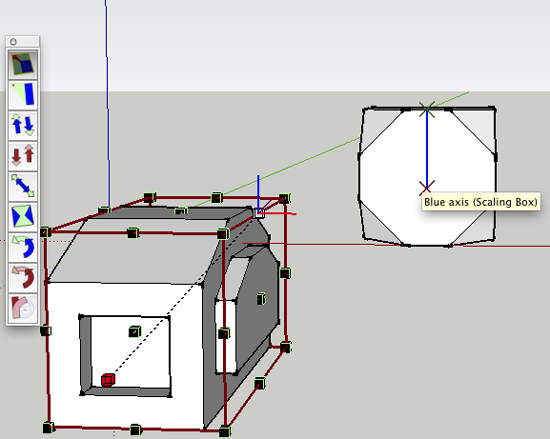Select the Tapering tool with blue bar
The height and width of the screenshot is (439, 550).
click(23, 94)
